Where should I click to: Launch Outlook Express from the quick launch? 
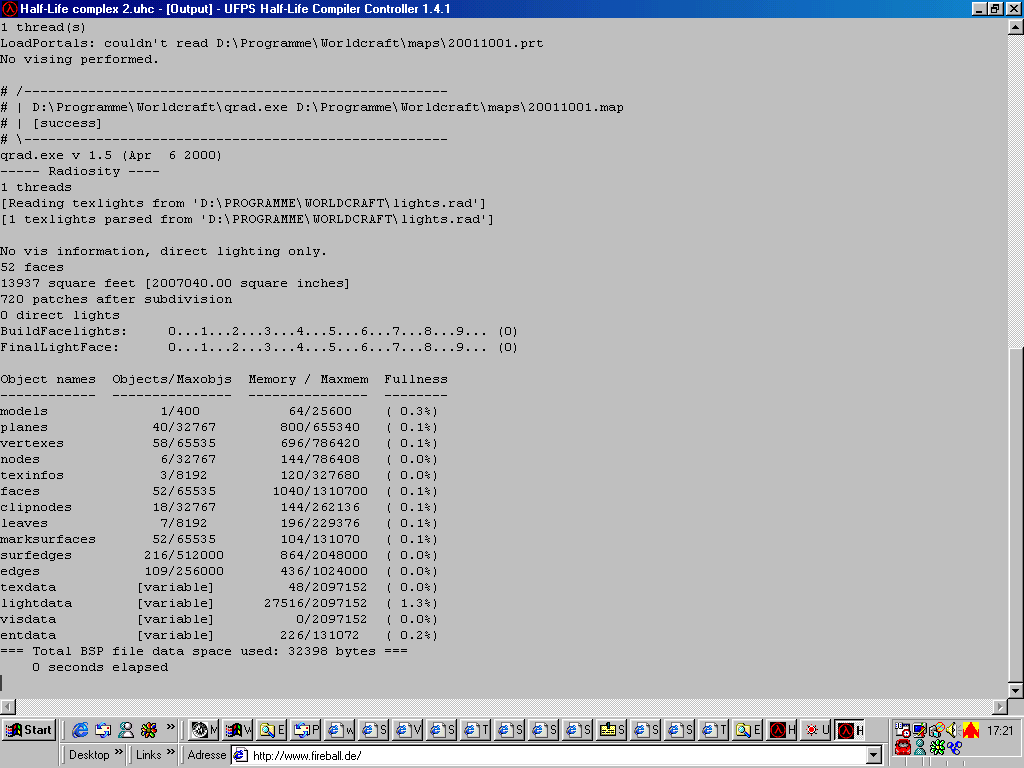(103, 730)
